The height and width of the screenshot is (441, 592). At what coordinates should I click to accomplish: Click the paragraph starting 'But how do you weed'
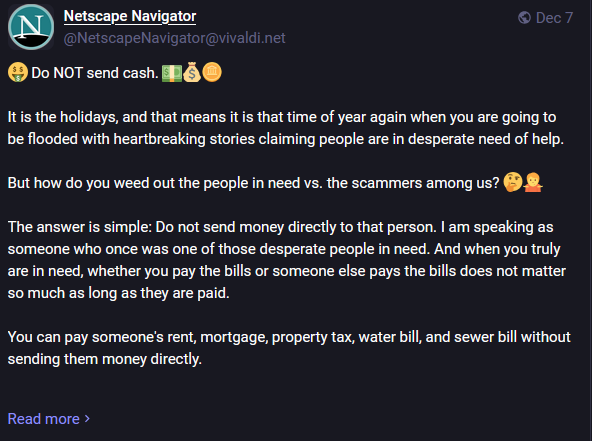253,183
